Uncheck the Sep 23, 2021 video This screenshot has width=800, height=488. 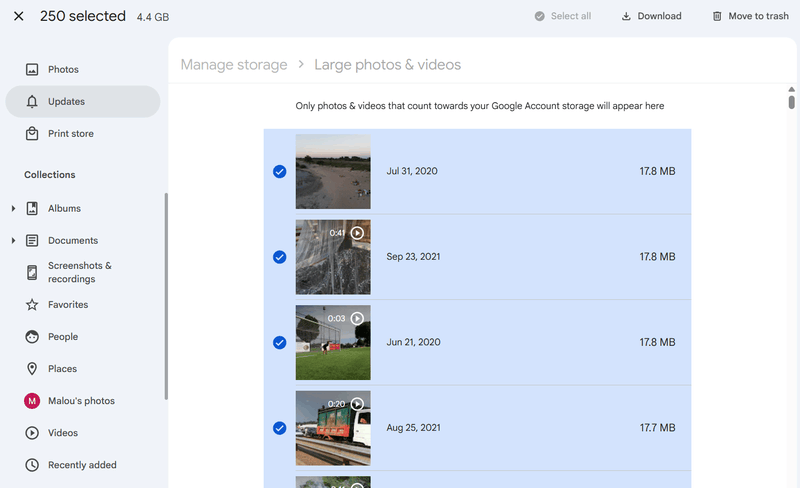(280, 257)
